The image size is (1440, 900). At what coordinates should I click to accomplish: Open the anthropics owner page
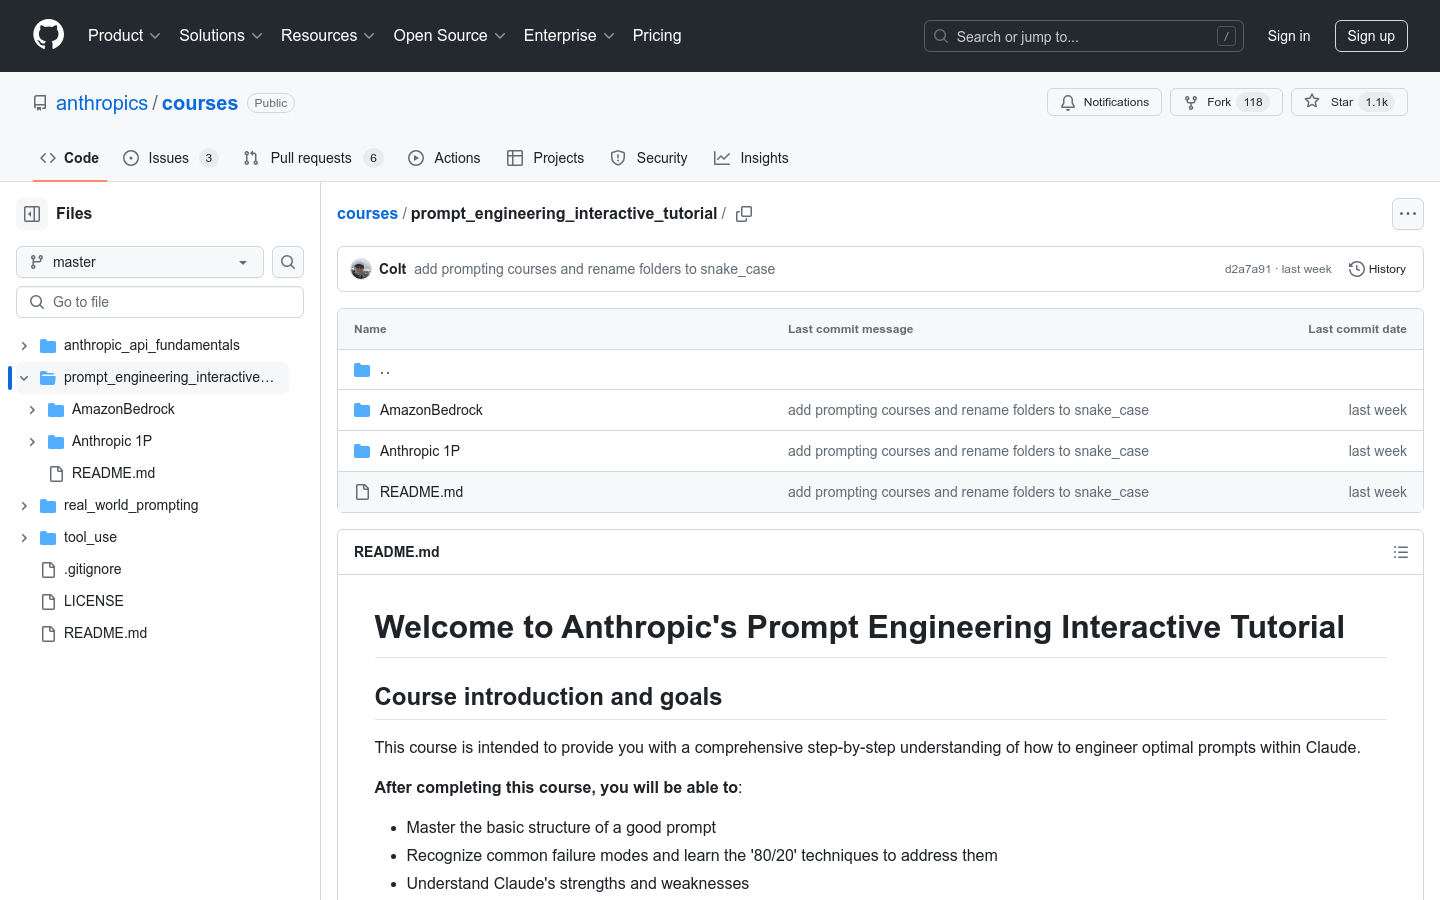click(x=102, y=103)
